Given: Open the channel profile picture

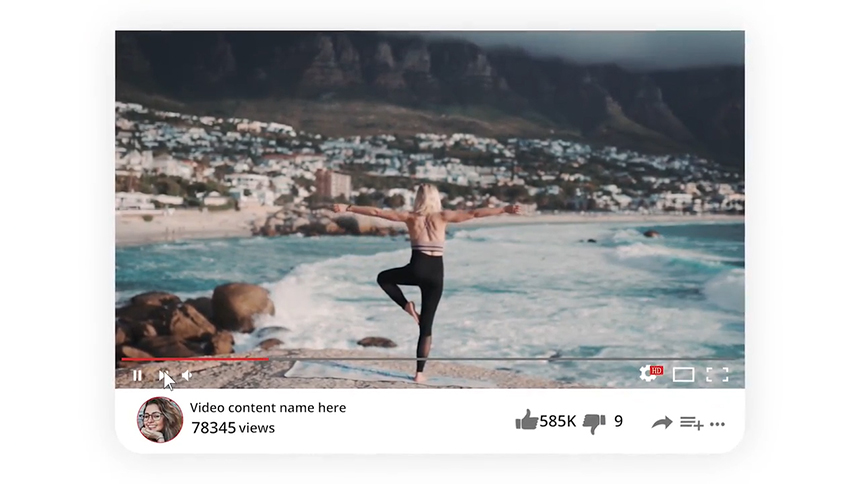Looking at the screenshot, I should click(160, 420).
